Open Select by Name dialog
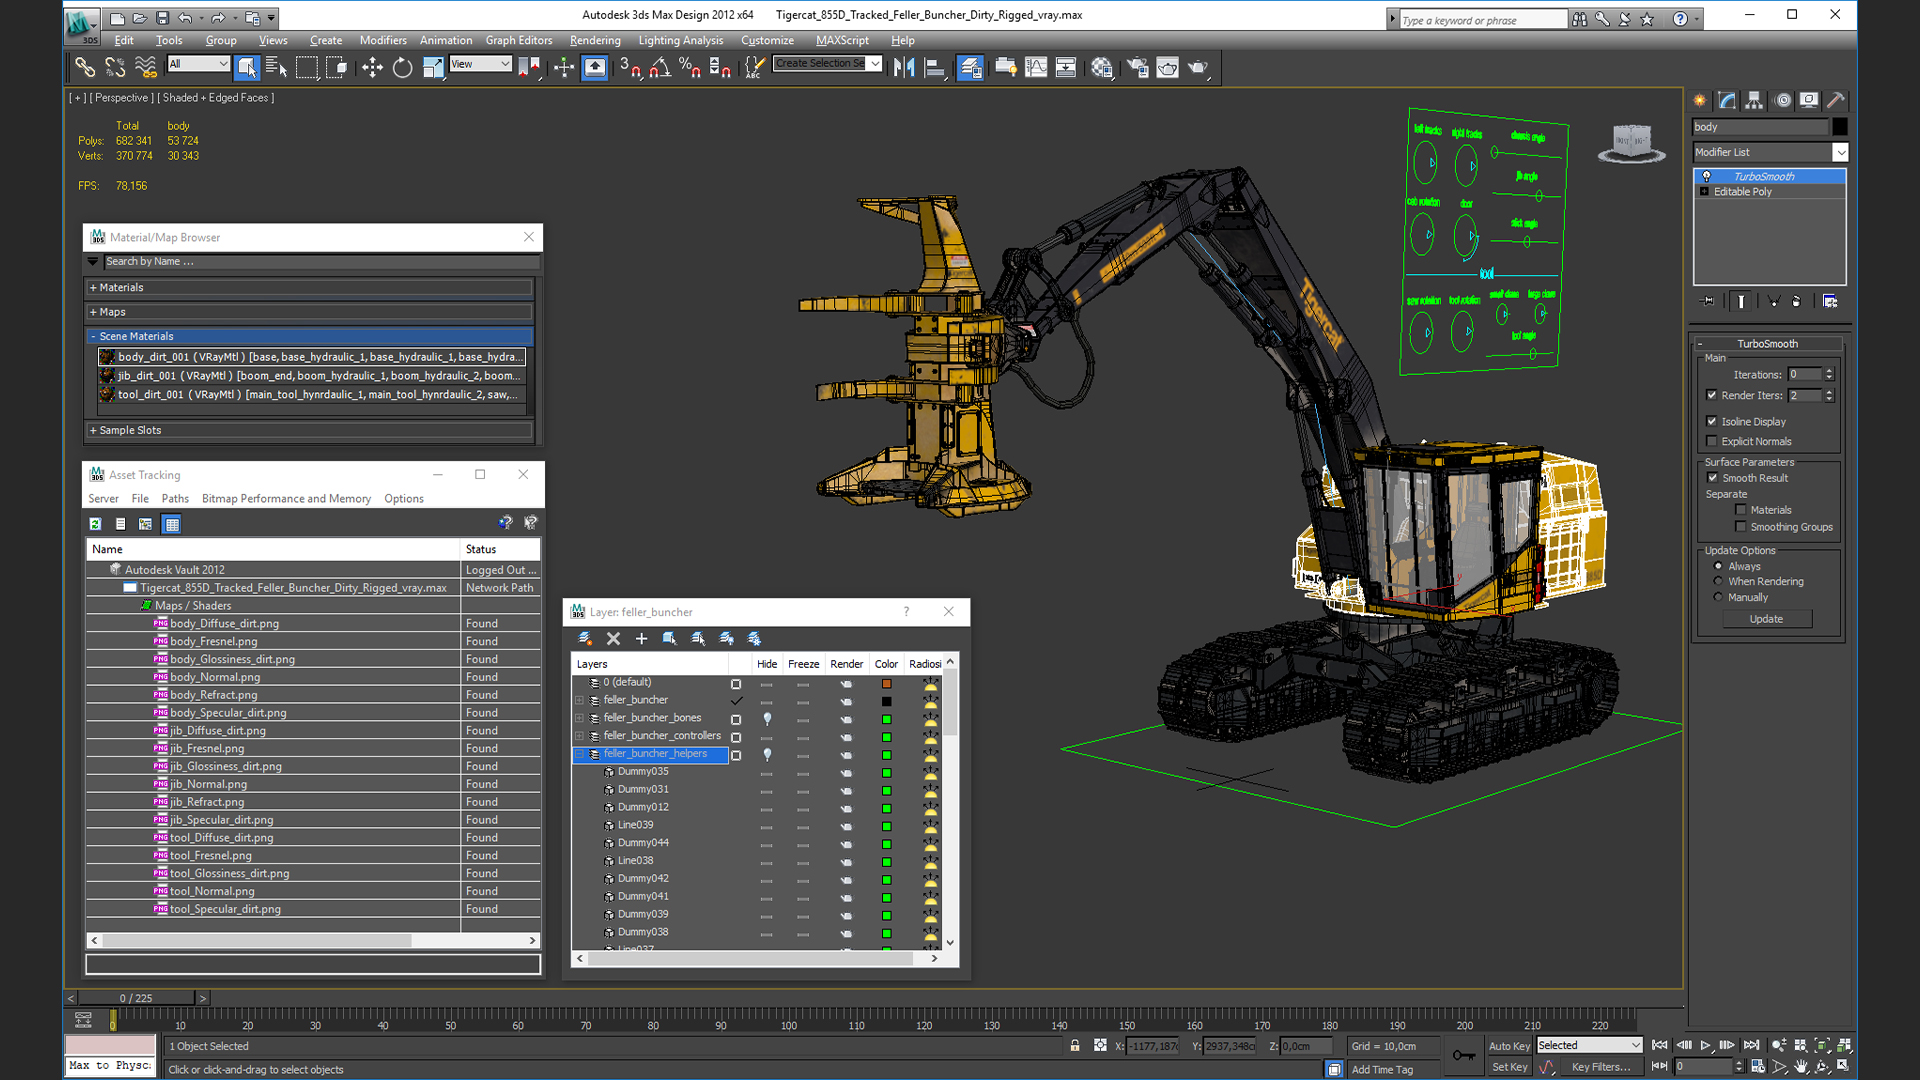1920x1080 pixels. [x=276, y=67]
